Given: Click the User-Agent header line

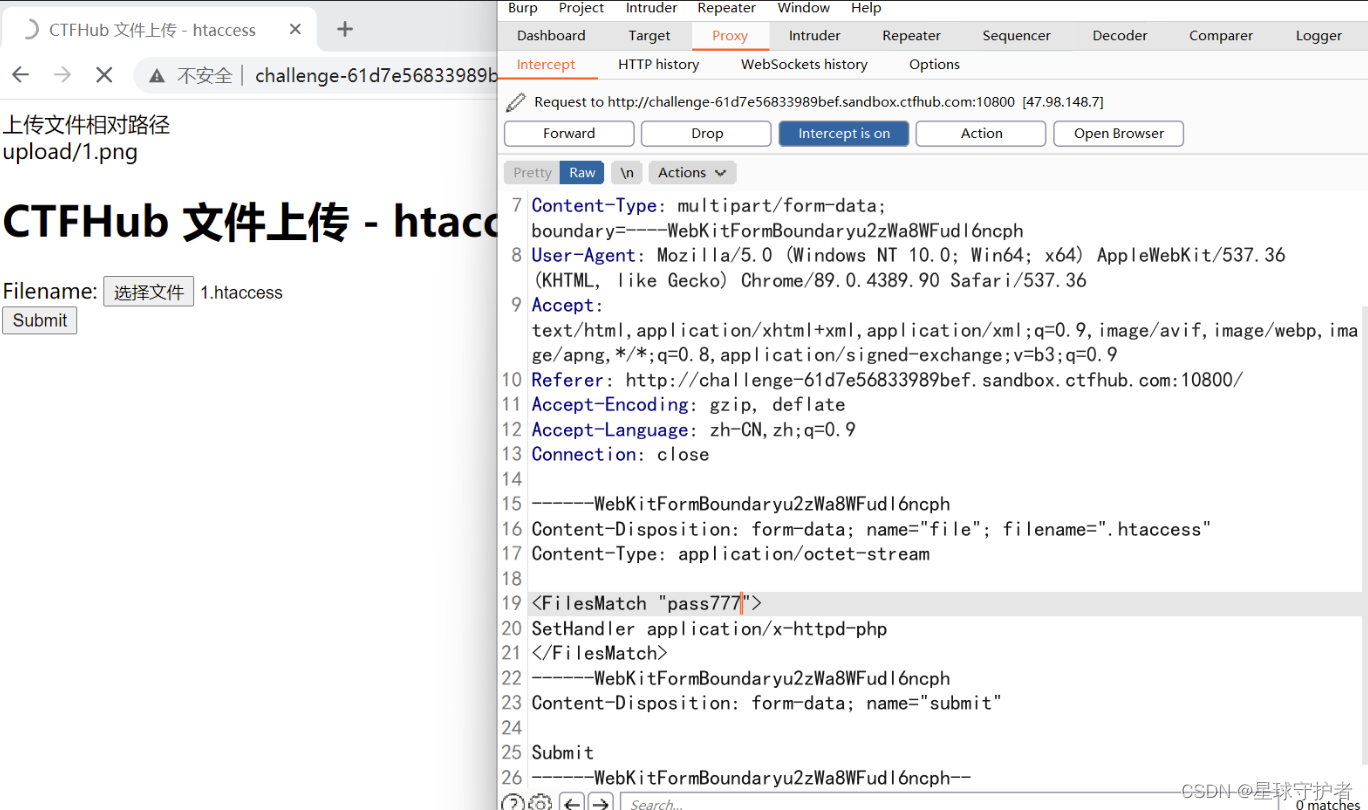Looking at the screenshot, I should click(x=908, y=268).
